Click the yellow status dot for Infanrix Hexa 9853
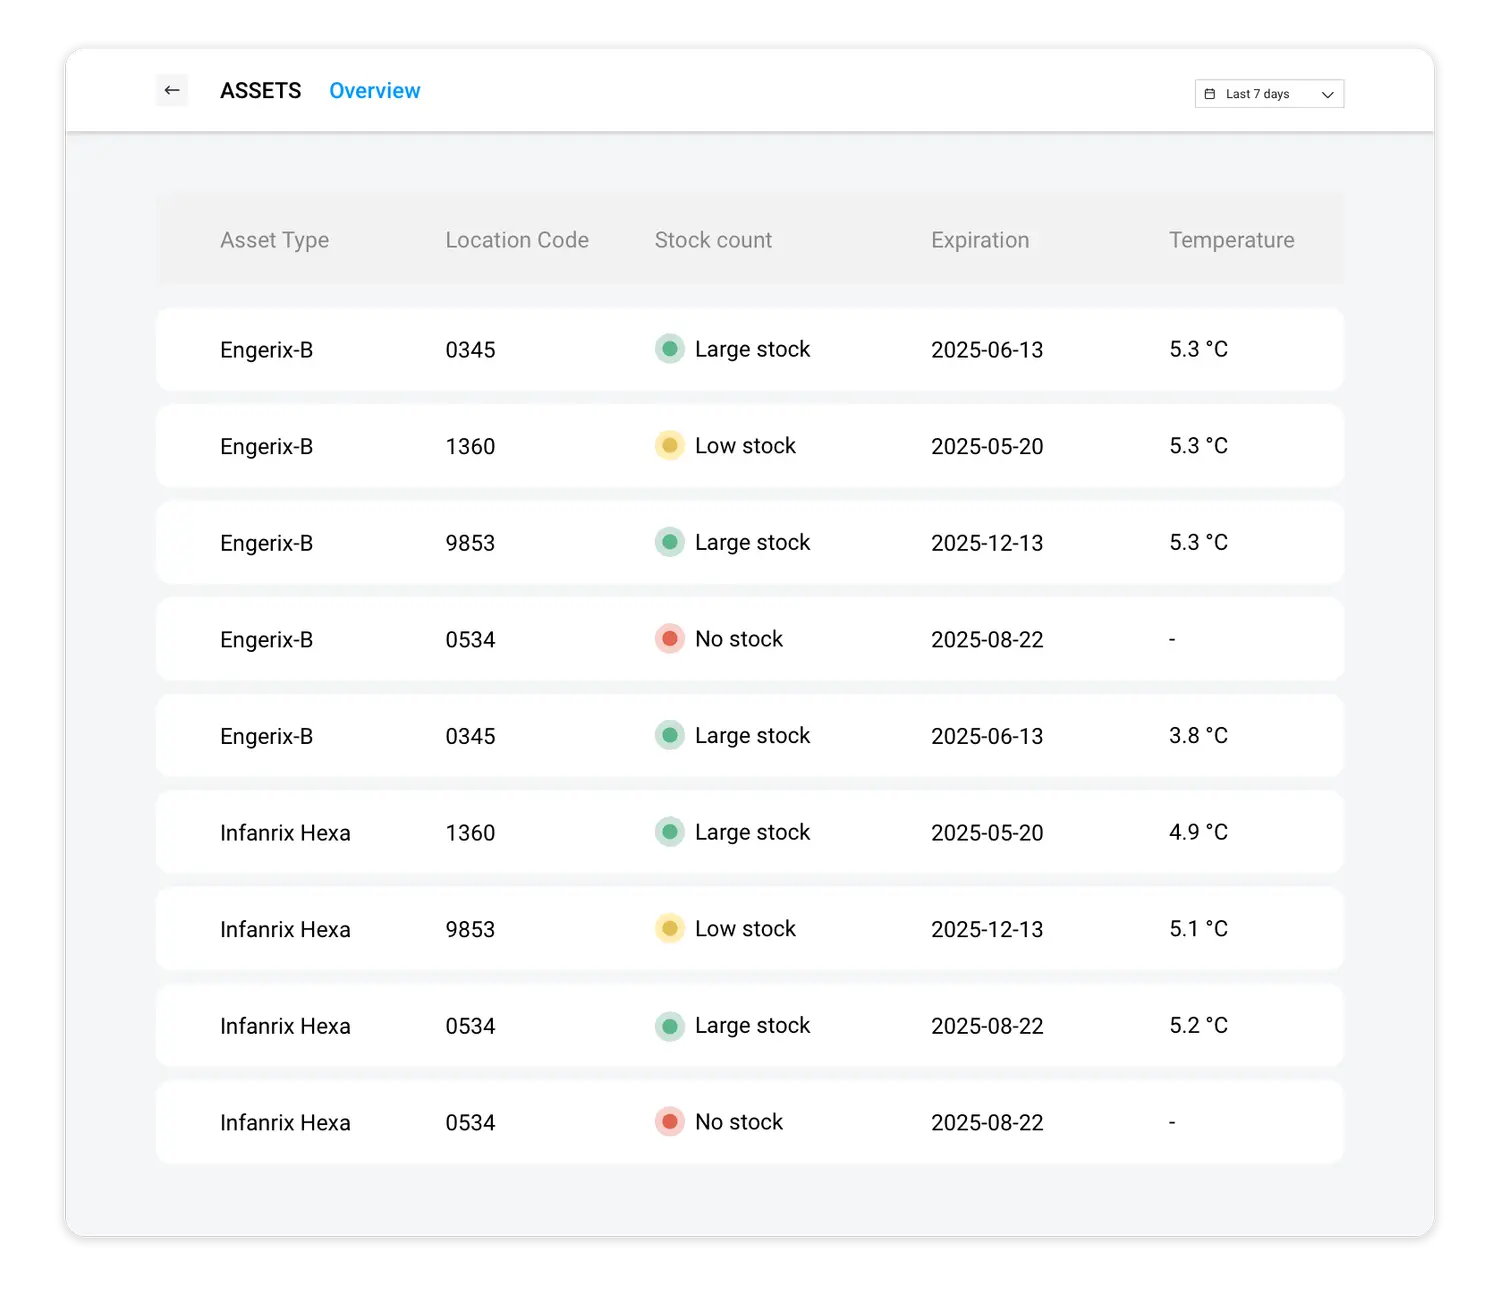The height and width of the screenshot is (1292, 1500). coord(670,928)
